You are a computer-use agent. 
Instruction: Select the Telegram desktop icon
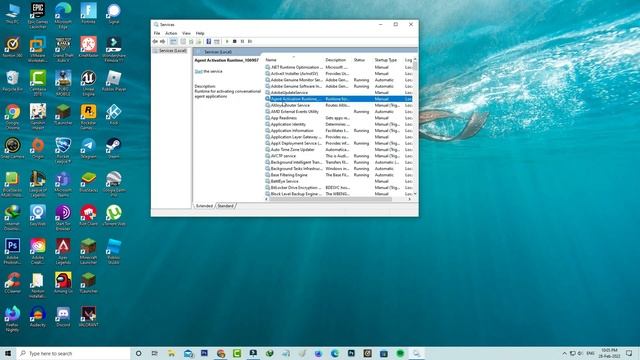click(88, 148)
